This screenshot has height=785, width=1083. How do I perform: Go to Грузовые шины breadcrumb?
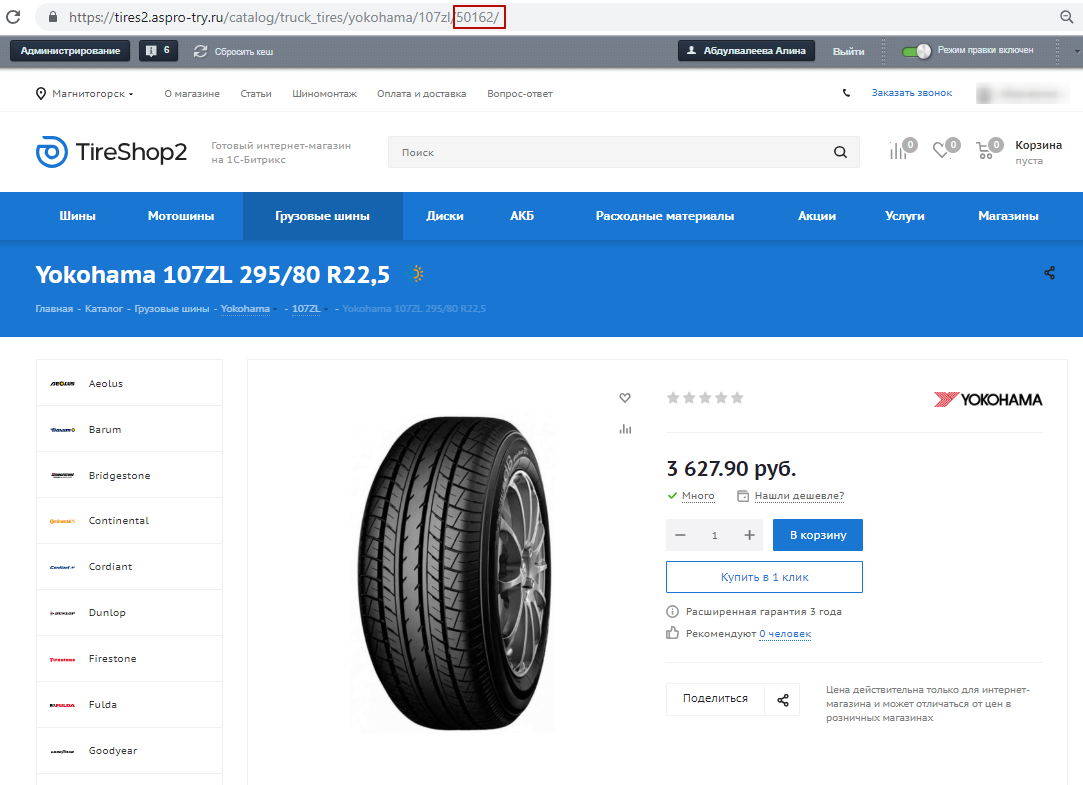coord(171,309)
